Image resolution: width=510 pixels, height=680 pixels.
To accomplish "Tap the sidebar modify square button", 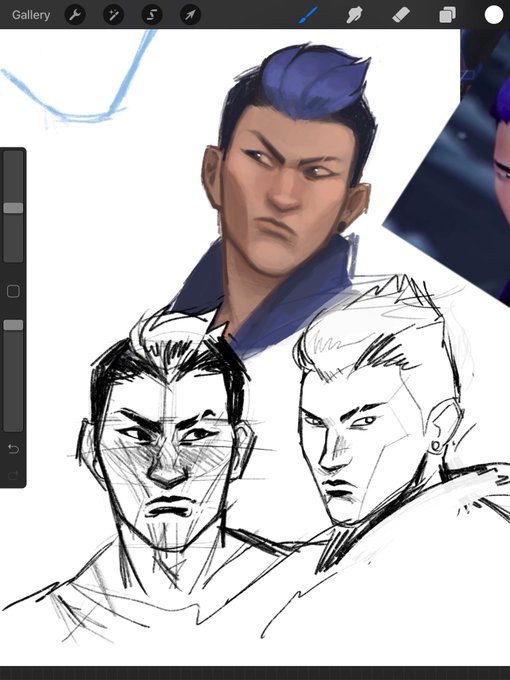I will coord(13,291).
